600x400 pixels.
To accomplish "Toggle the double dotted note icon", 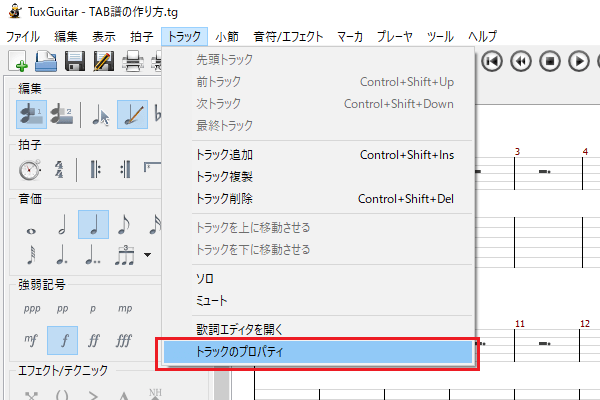I will pos(93,255).
